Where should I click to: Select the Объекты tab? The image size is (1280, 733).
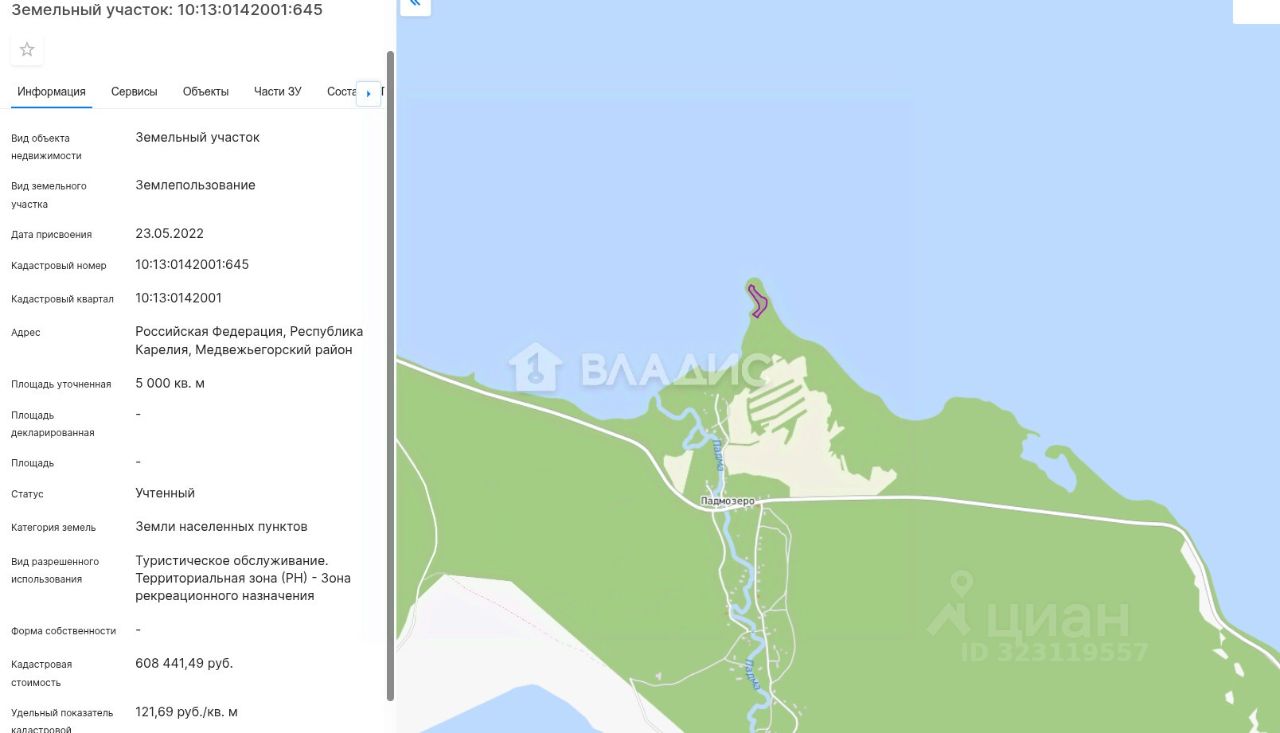tap(206, 91)
